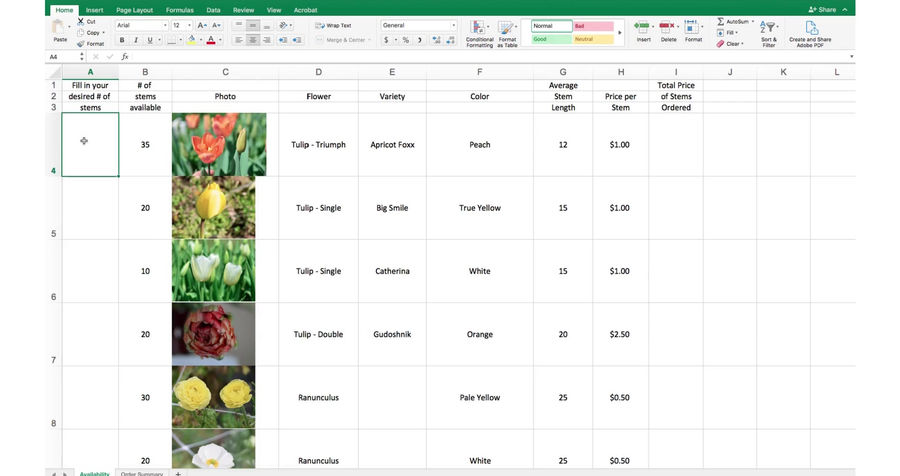Toggle center horizontal alignment

coord(253,40)
